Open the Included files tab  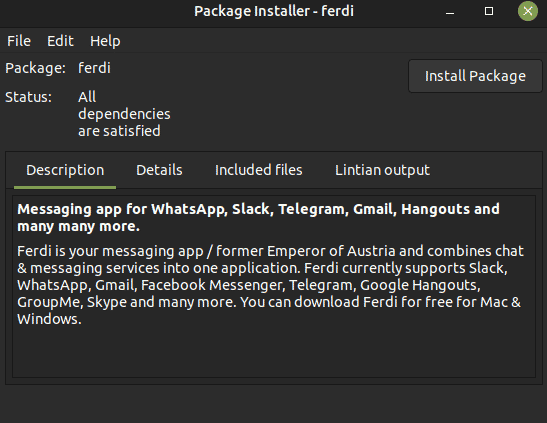pyautogui.click(x=258, y=171)
